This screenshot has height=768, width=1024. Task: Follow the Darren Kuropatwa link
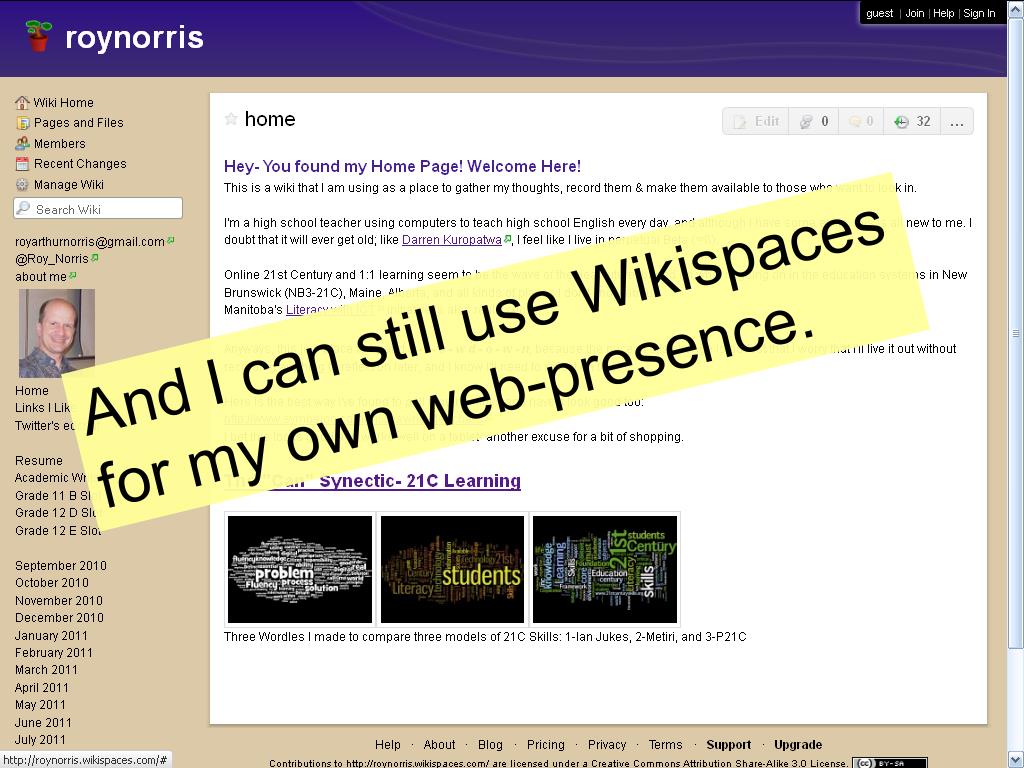click(x=451, y=240)
